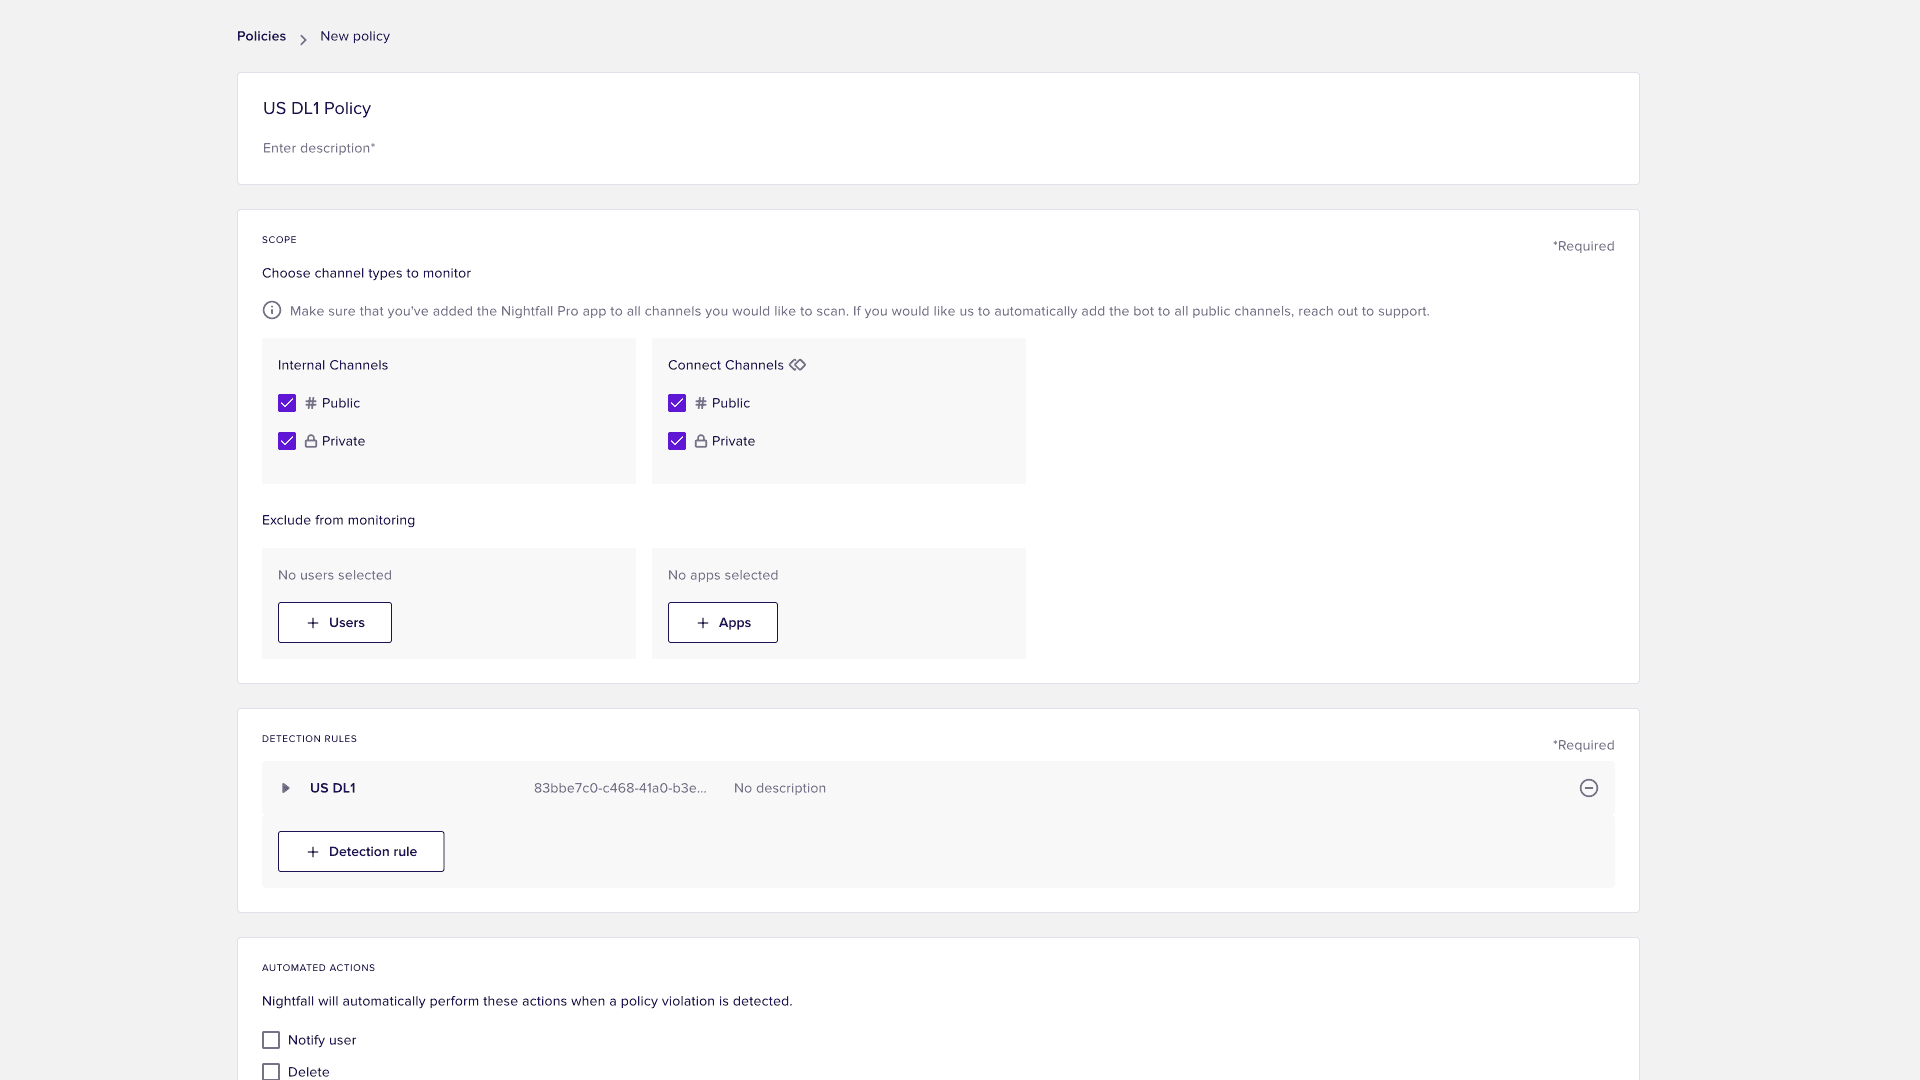Image resolution: width=1920 pixels, height=1080 pixels.
Task: Add excluded Apps button
Action: [x=723, y=623]
